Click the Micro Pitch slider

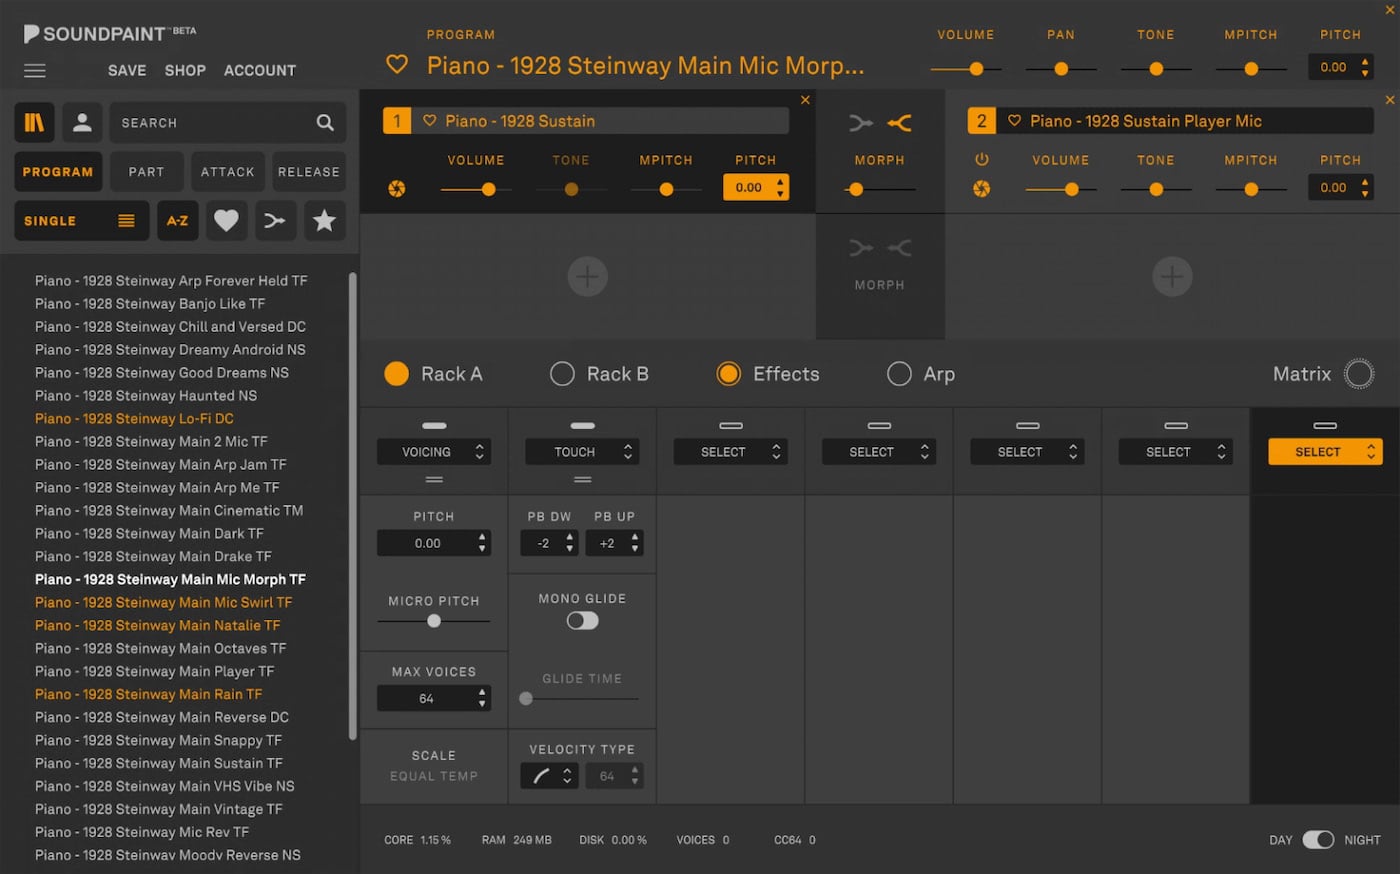pos(434,621)
